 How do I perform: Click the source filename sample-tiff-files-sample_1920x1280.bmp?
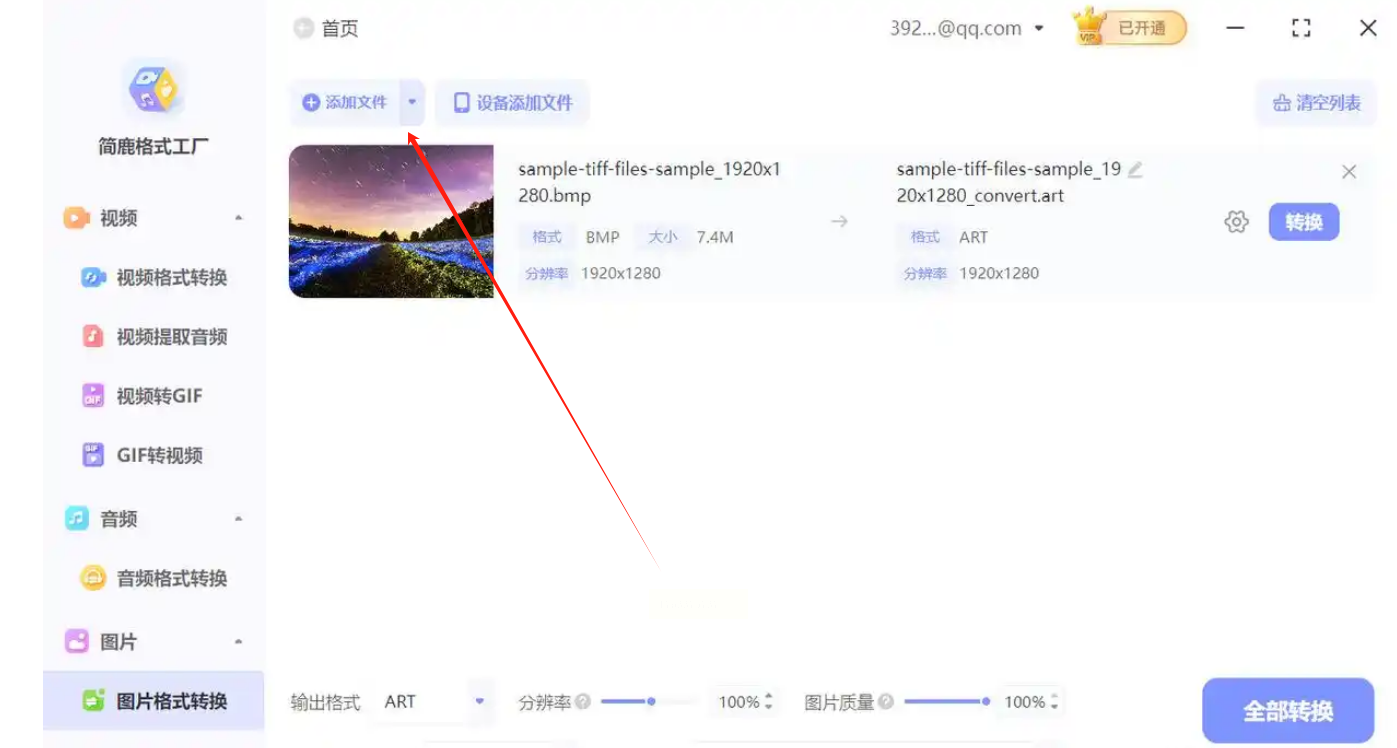pyautogui.click(x=649, y=182)
